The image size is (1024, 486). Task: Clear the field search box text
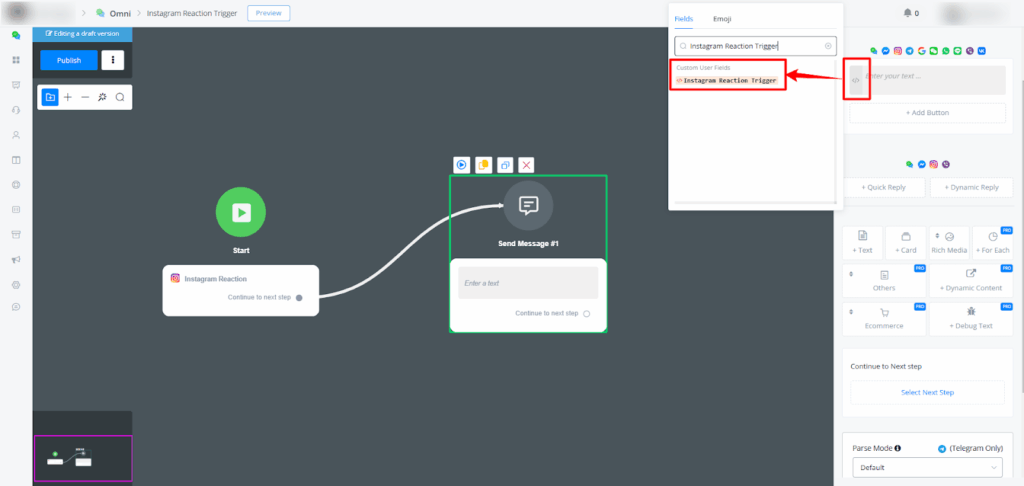click(828, 46)
